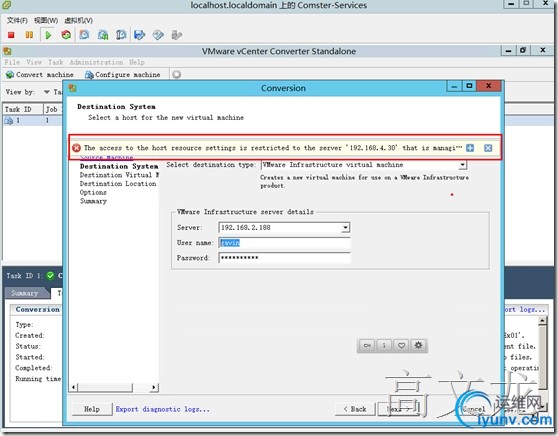Click the Revert snapshot toolbar icon
This screenshot has height=436, width=558.
pos(103,35)
